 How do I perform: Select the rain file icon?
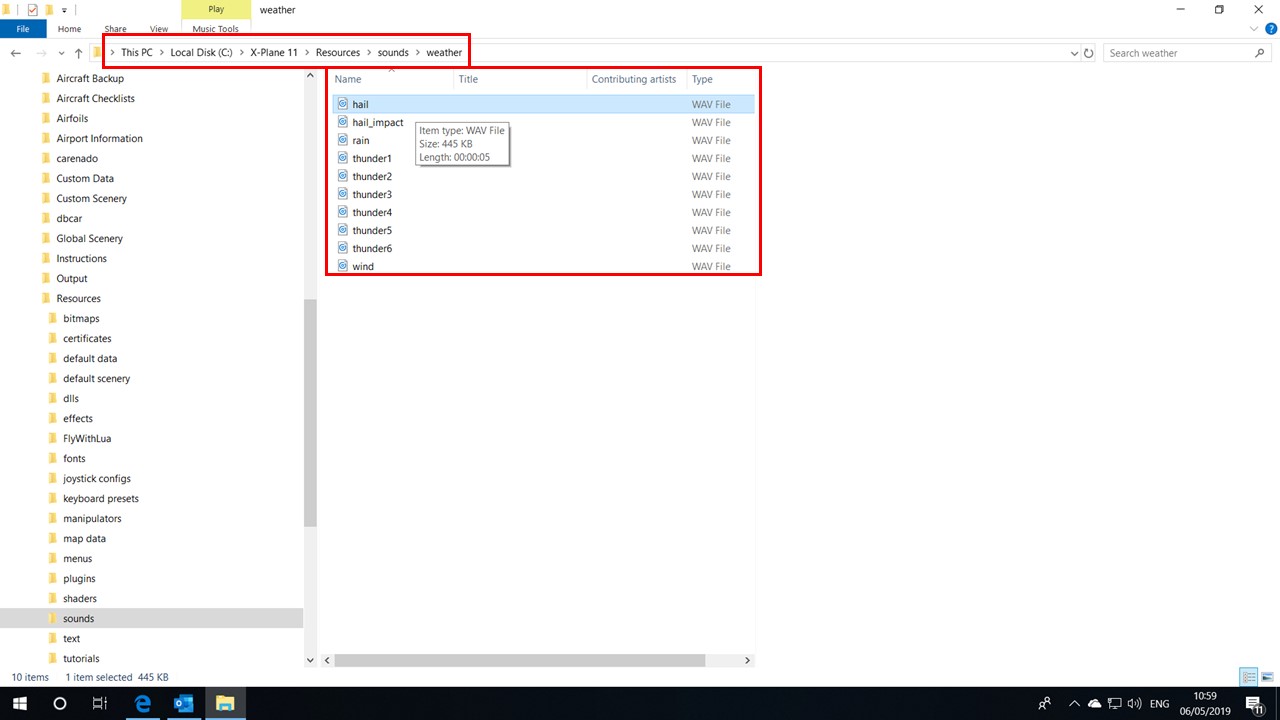[343, 140]
